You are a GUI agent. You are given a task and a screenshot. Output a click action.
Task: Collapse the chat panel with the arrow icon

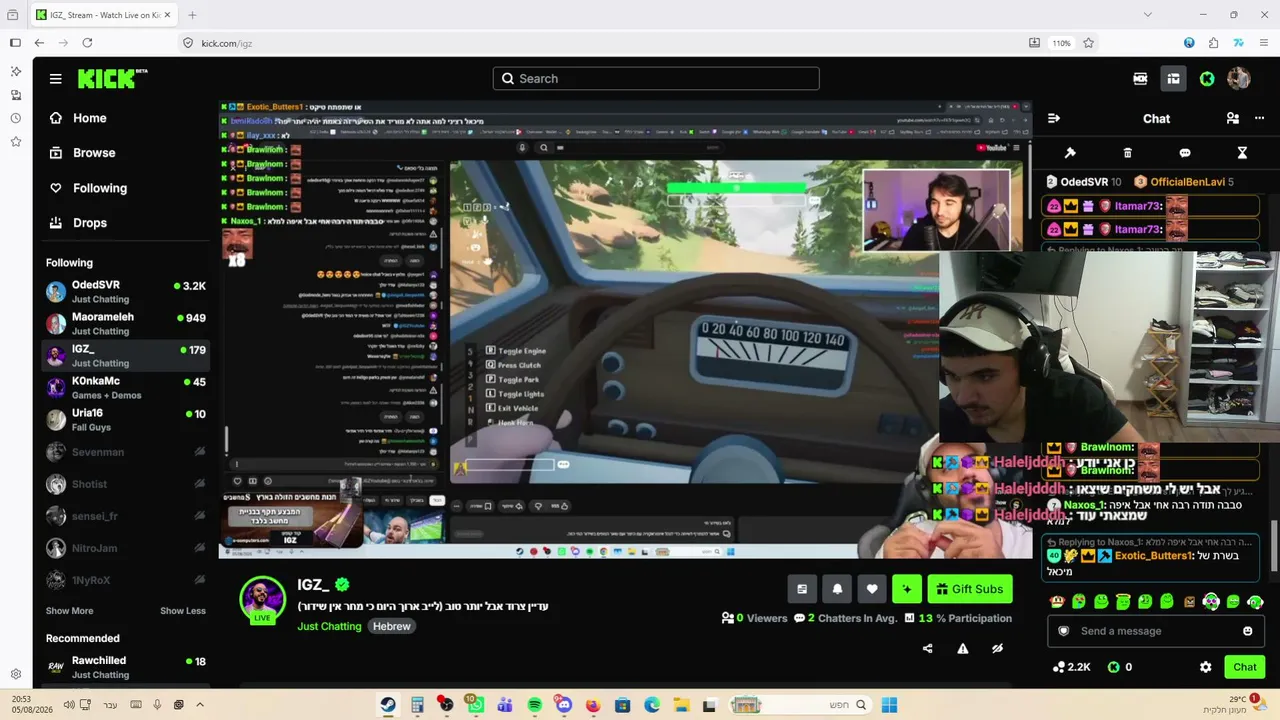[1053, 118]
